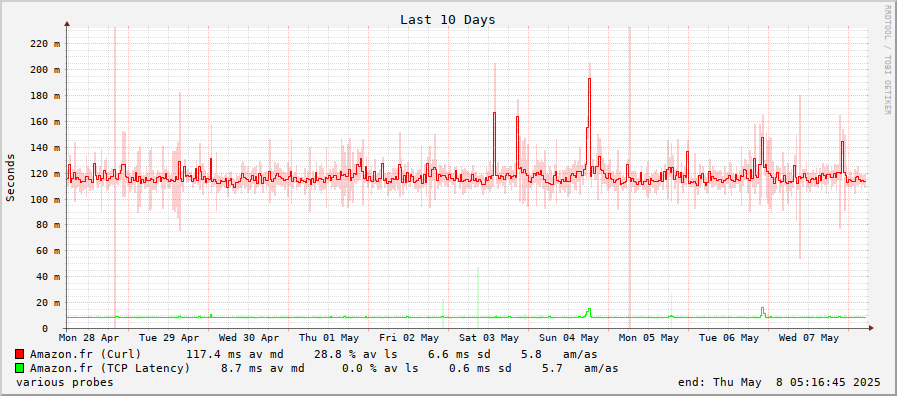Click the 'Sun 04 May' x-axis label
This screenshot has width=897, height=396.
point(569,338)
